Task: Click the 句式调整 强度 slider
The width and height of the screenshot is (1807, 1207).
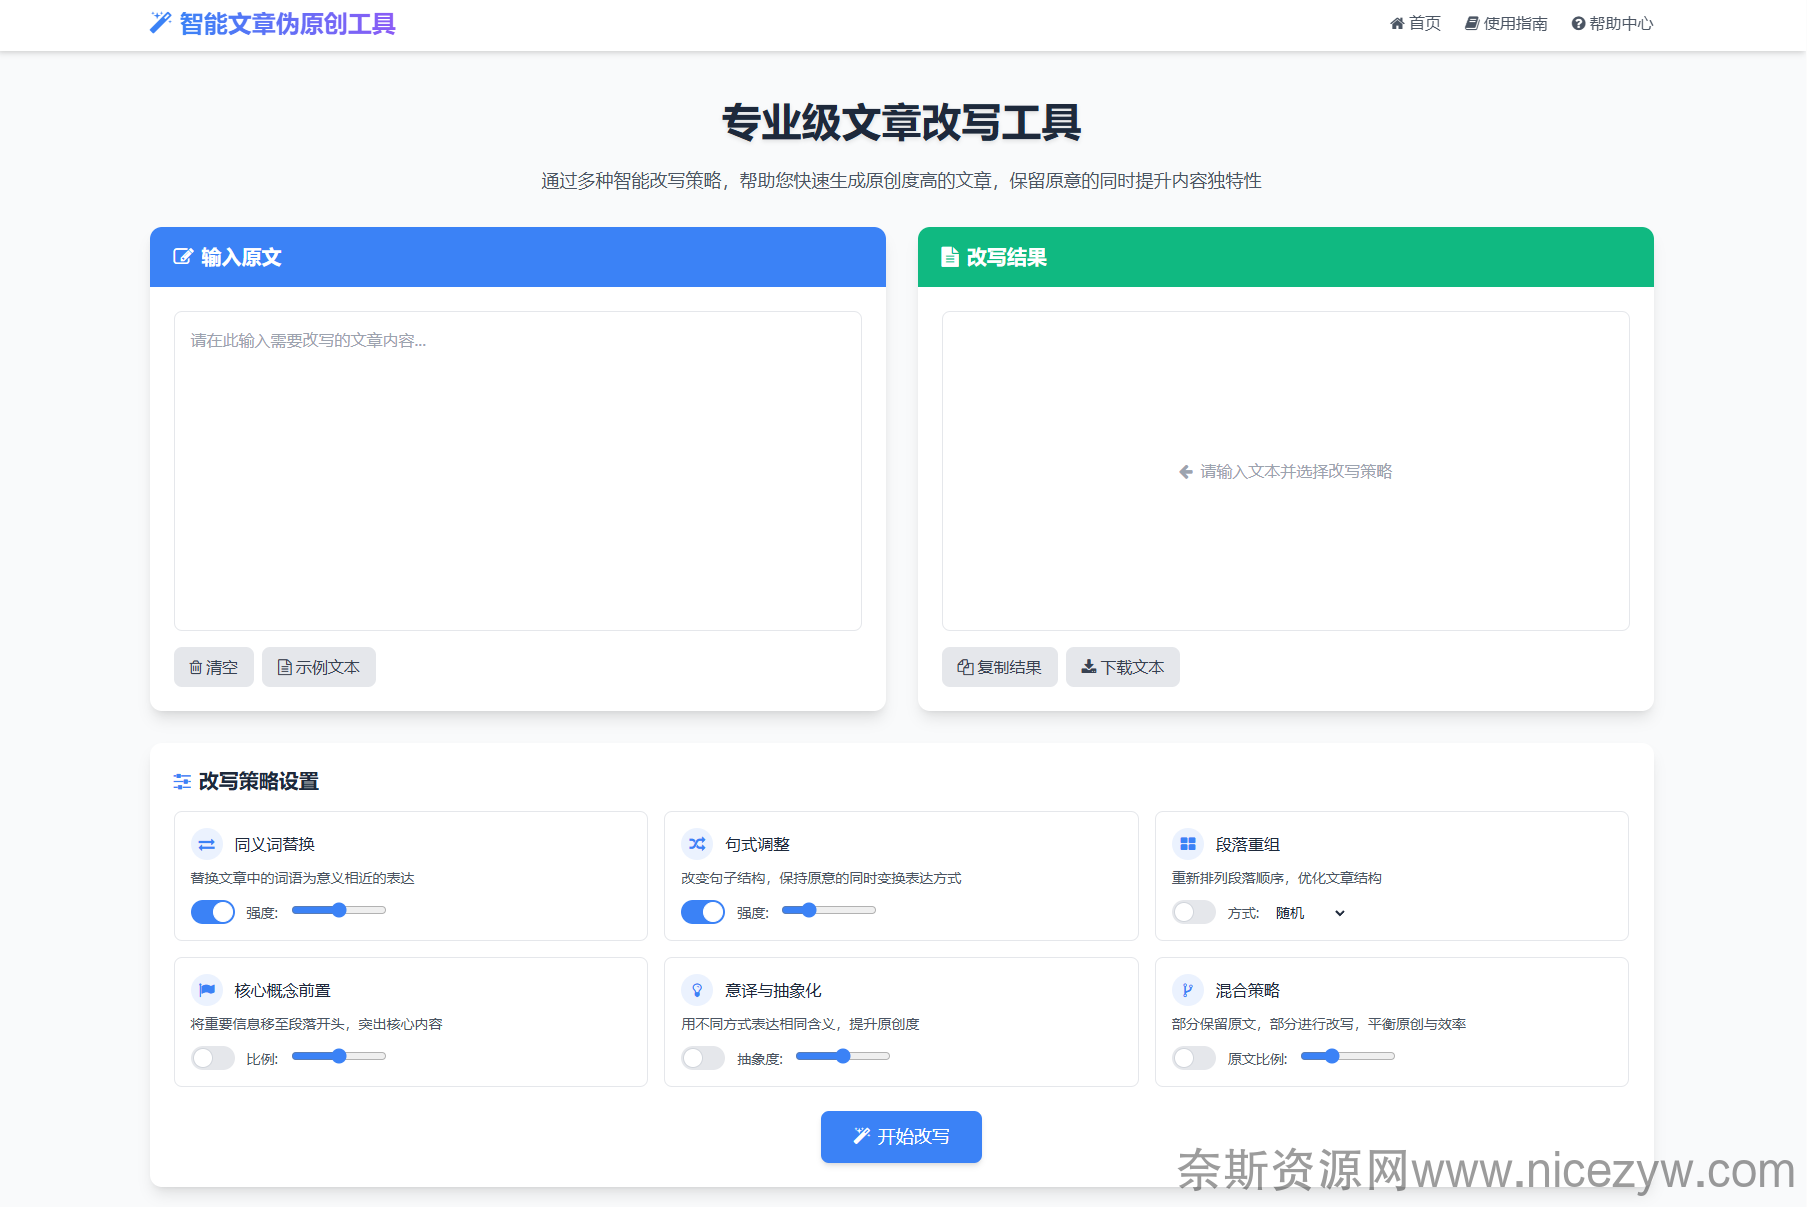Action: pos(829,910)
